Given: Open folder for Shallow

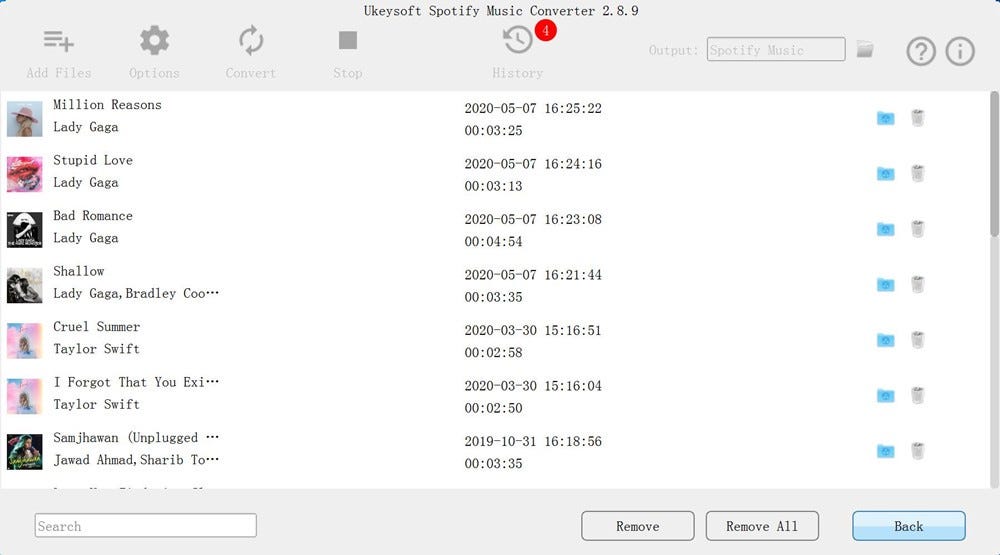Looking at the screenshot, I should 885,285.
